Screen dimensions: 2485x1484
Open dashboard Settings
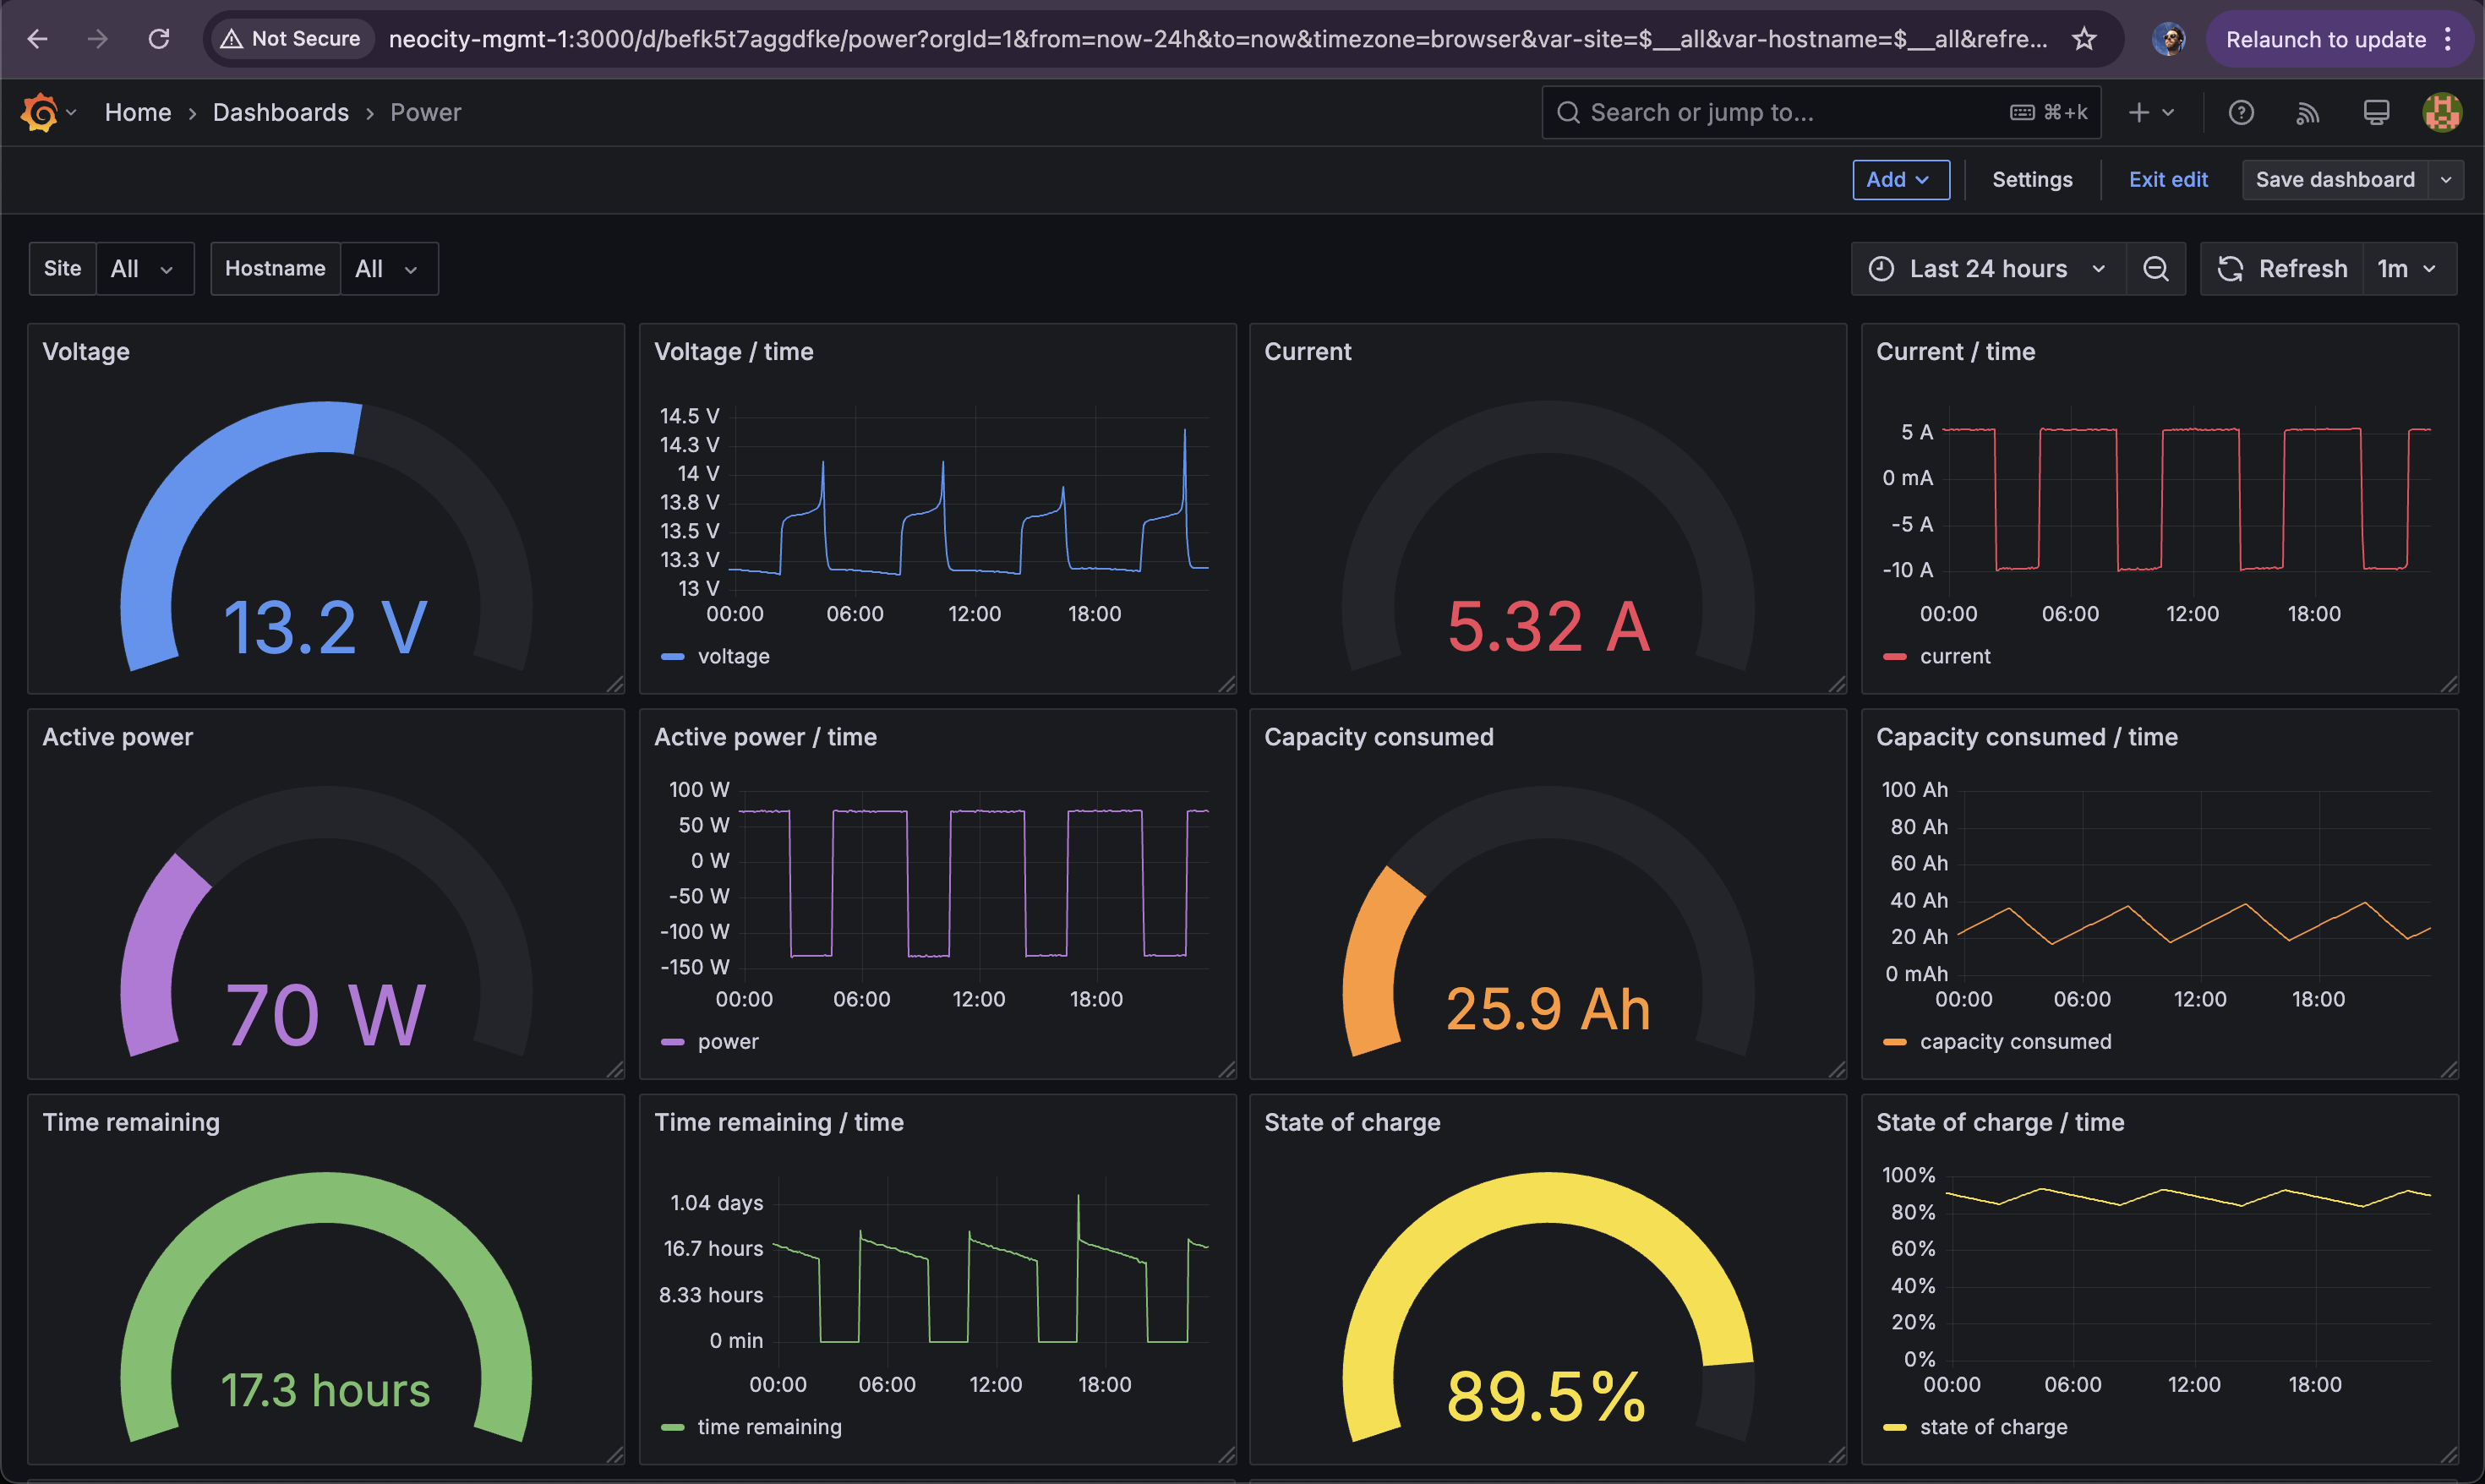[2032, 180]
